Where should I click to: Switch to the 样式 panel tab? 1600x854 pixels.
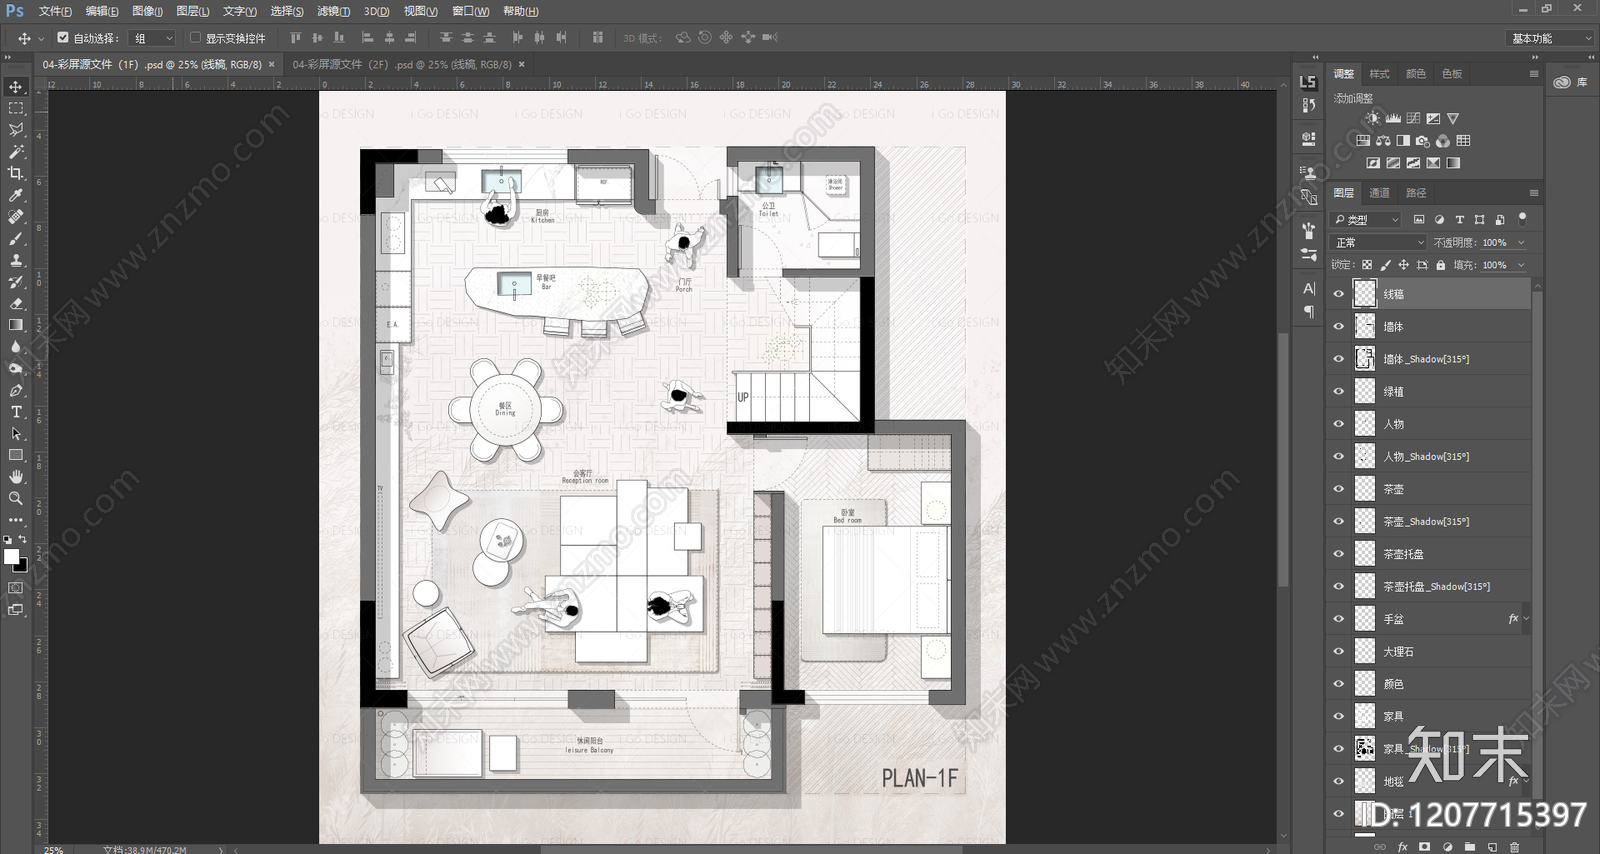tap(1379, 74)
